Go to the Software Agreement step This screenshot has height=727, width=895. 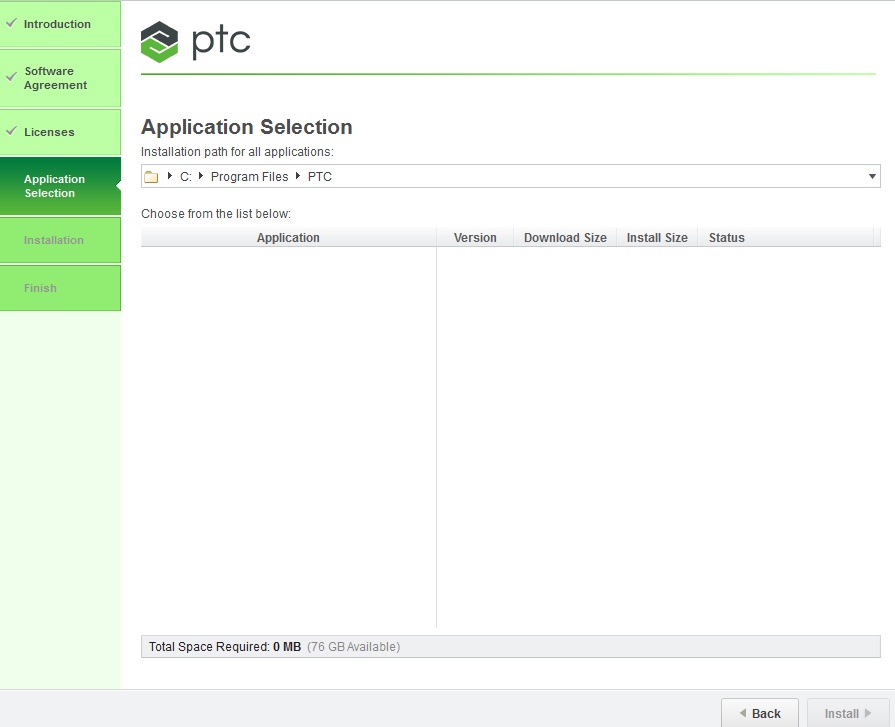(x=60, y=78)
